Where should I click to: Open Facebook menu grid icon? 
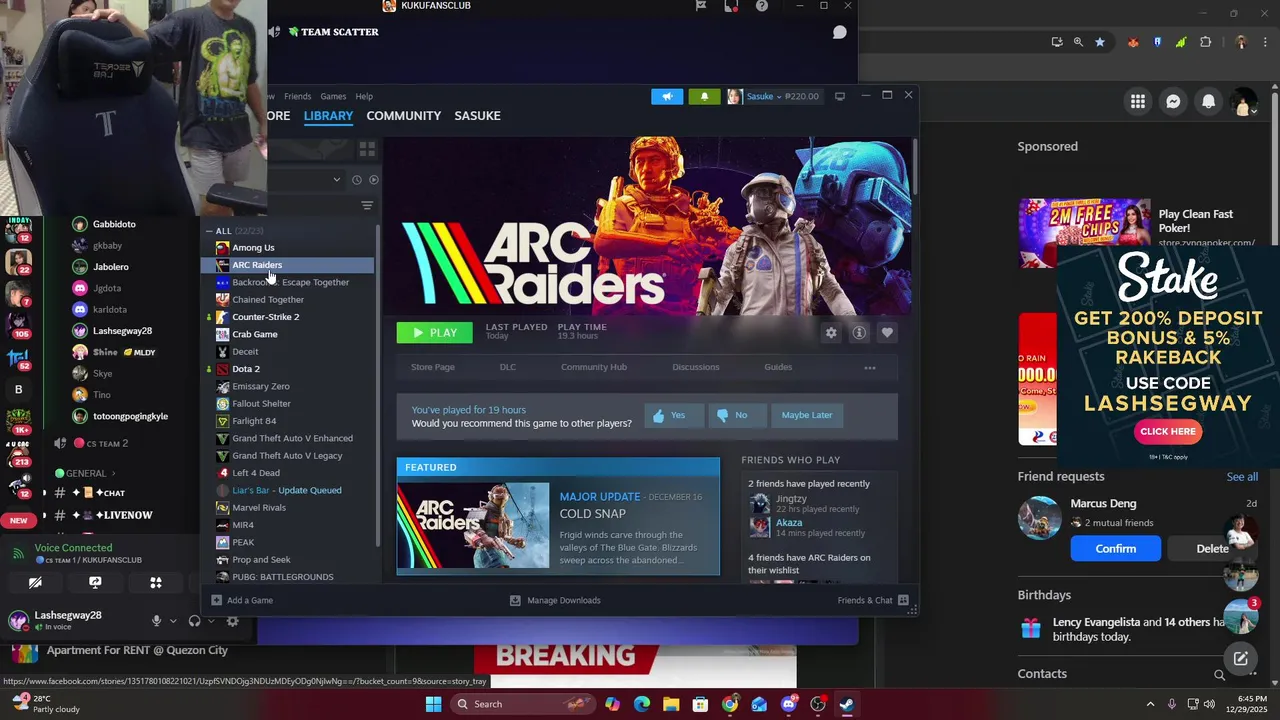pyautogui.click(x=1138, y=101)
